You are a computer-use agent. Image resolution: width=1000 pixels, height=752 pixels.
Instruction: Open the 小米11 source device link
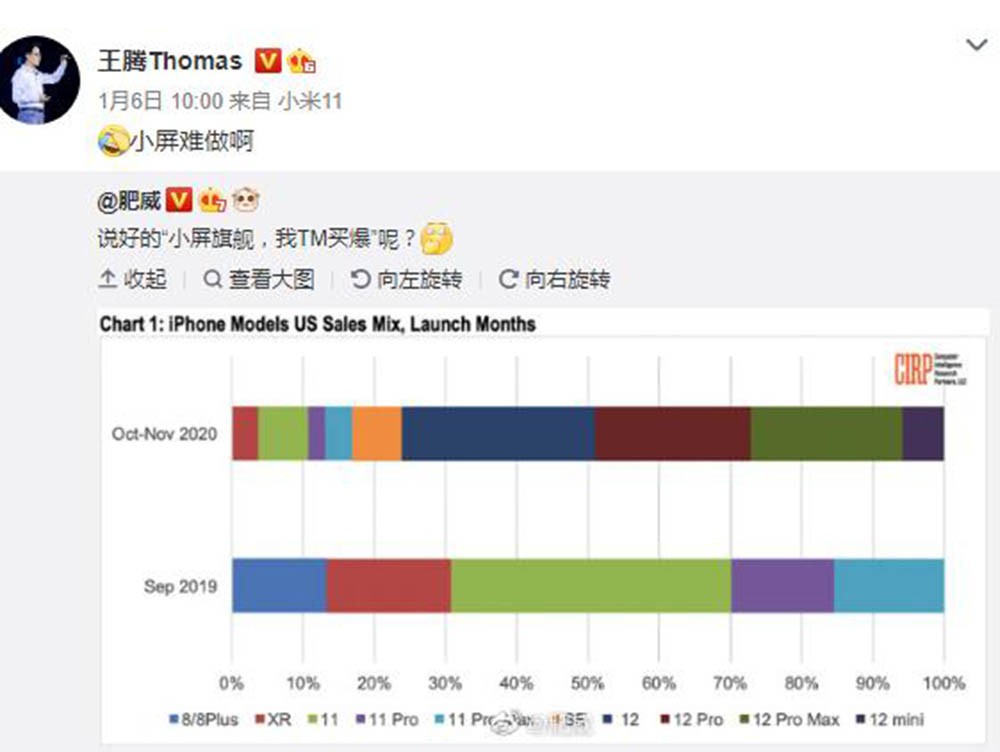coord(311,101)
